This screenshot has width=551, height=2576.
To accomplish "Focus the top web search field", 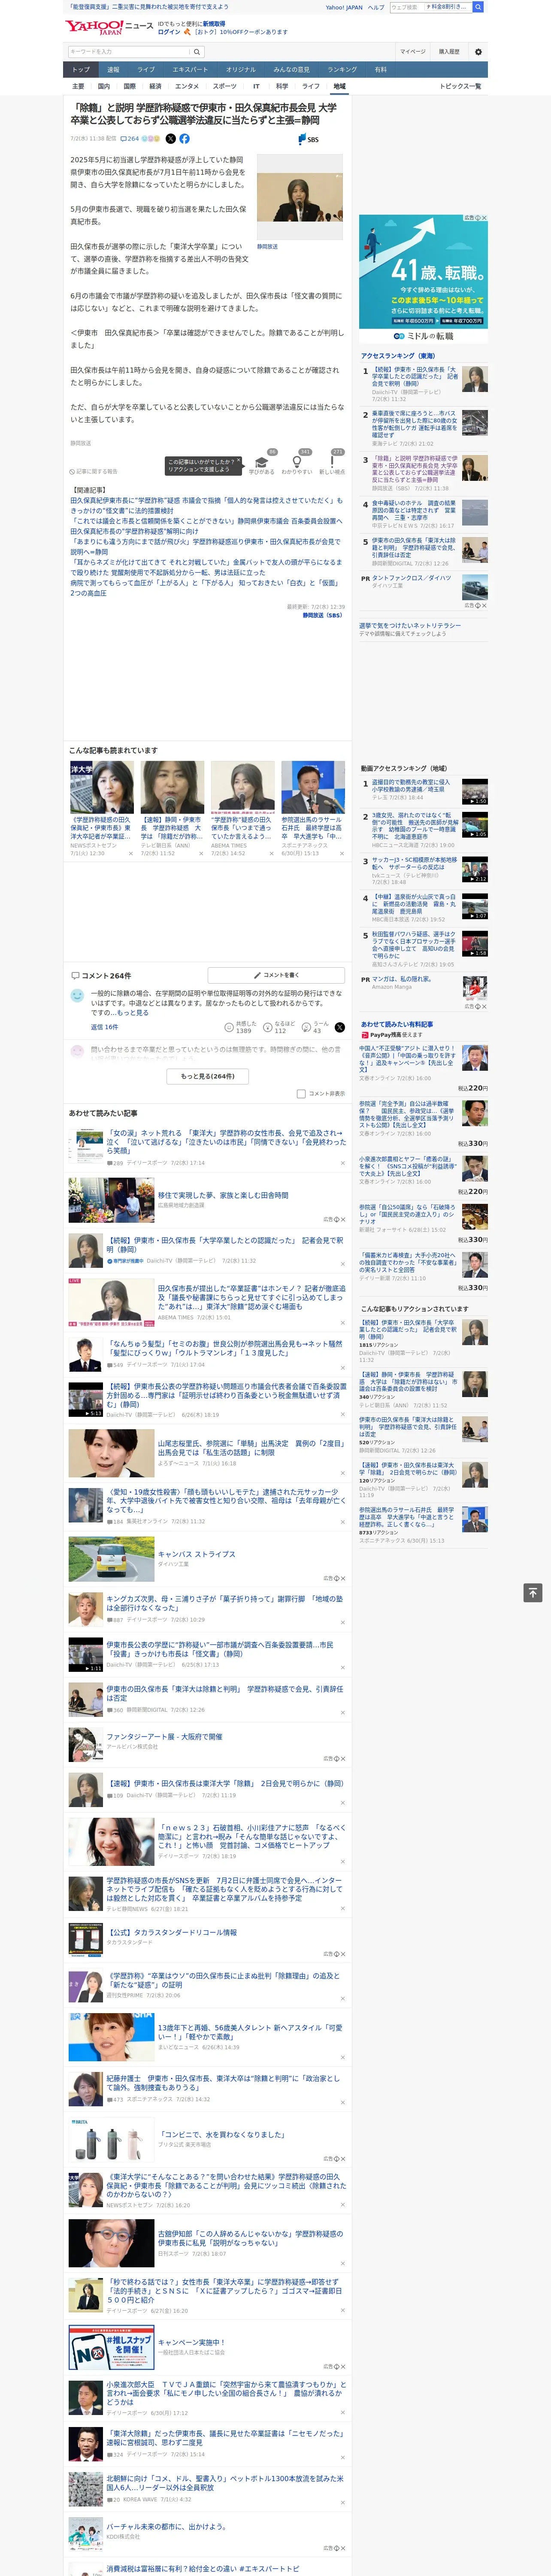I will pyautogui.click(x=430, y=7).
